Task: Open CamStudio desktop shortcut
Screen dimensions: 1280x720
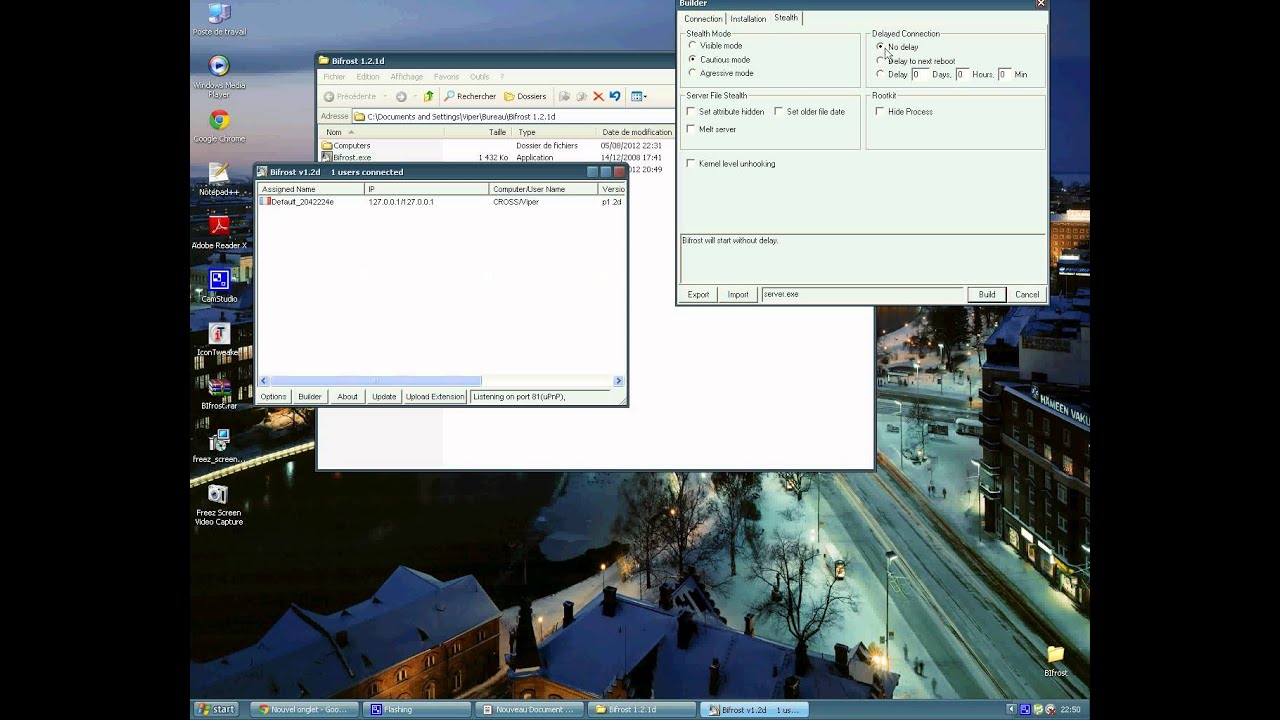Action: pos(219,287)
